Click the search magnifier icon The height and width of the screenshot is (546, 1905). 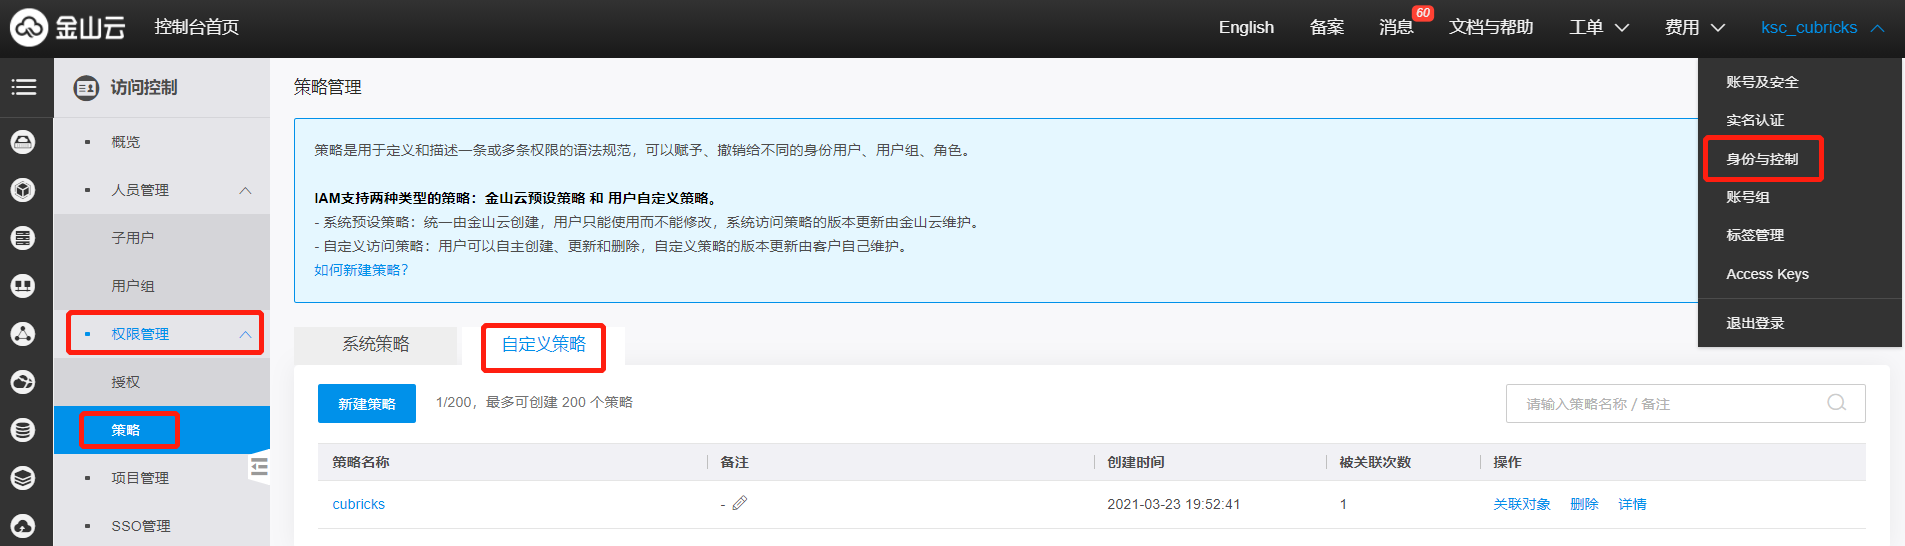click(x=1836, y=403)
